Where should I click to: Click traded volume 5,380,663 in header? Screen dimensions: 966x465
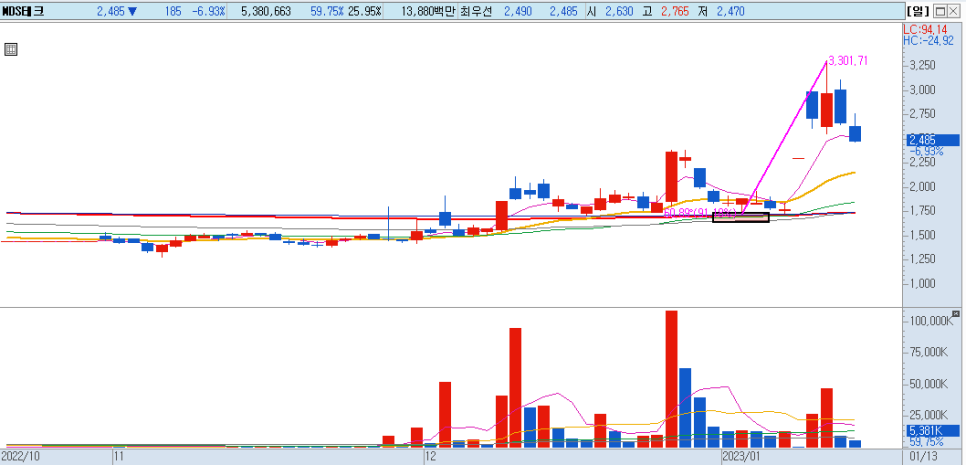[266, 11]
